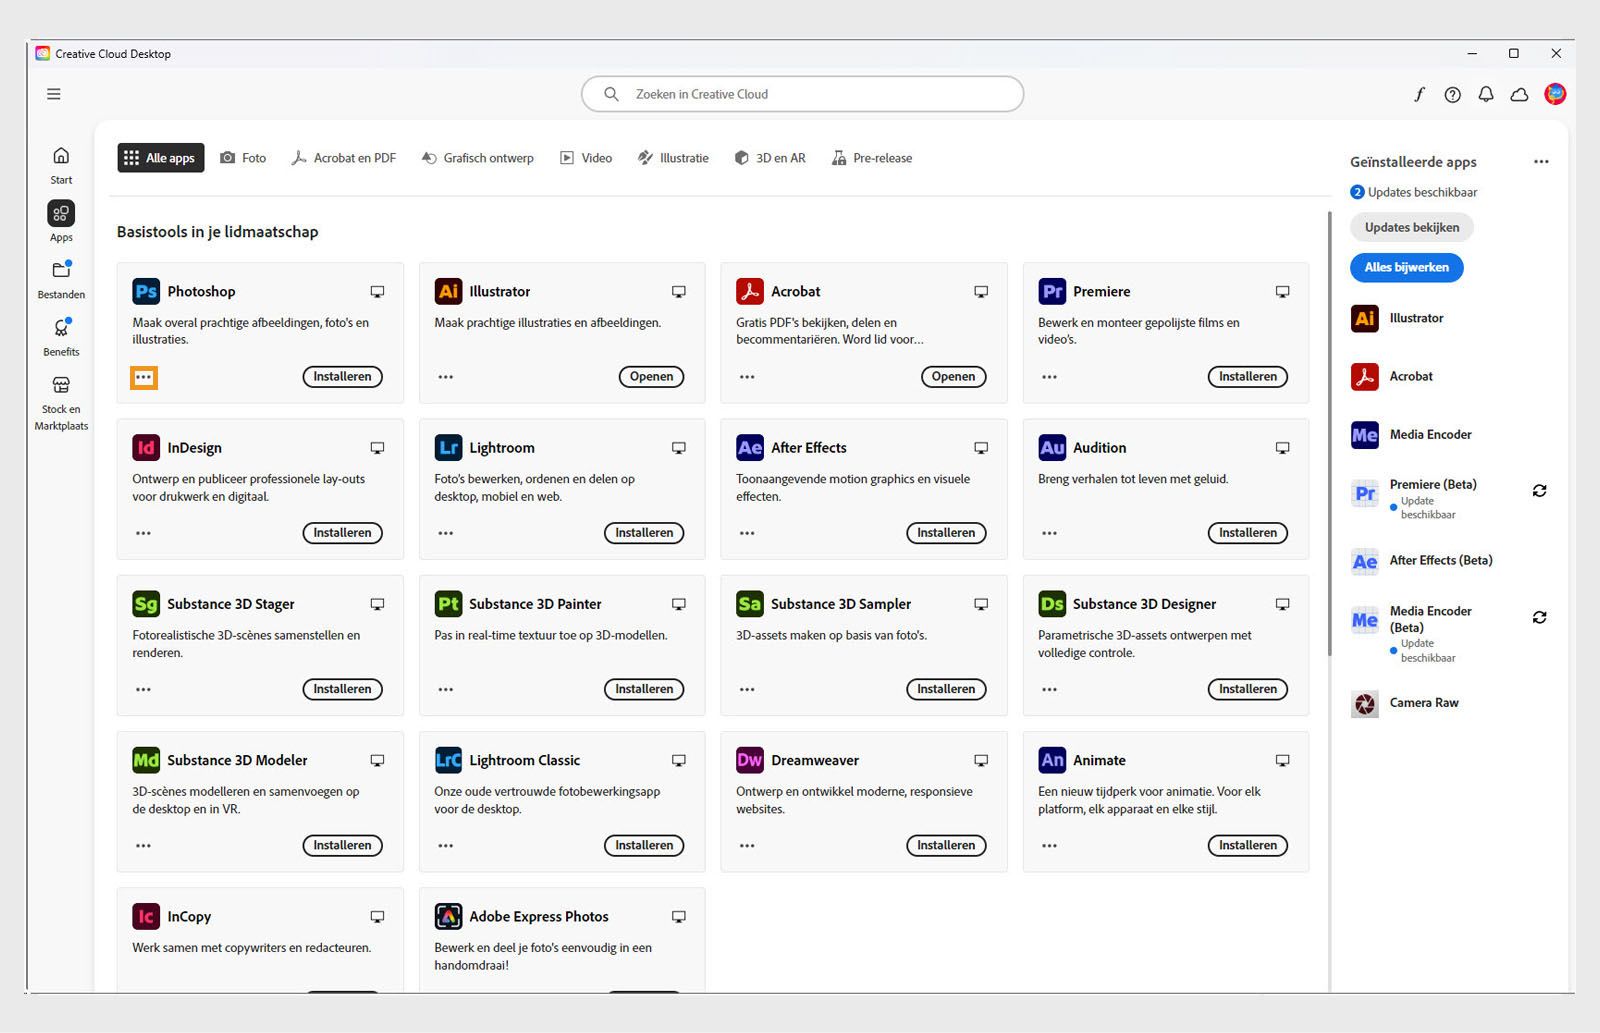
Task: Click Alles bijwerken button
Action: tap(1407, 267)
